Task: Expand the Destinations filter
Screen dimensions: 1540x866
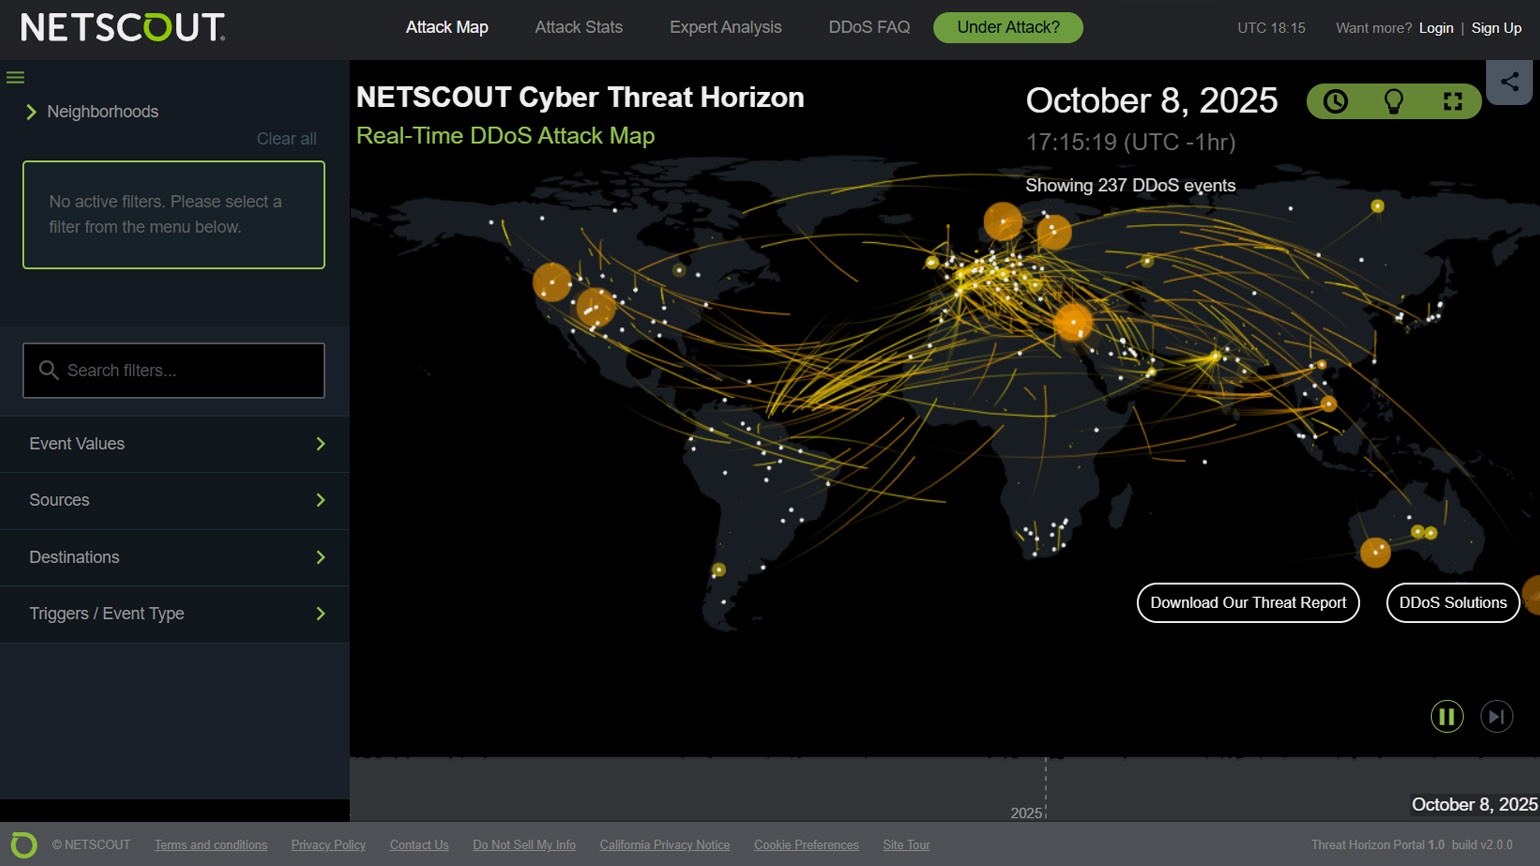Action: pos(174,557)
